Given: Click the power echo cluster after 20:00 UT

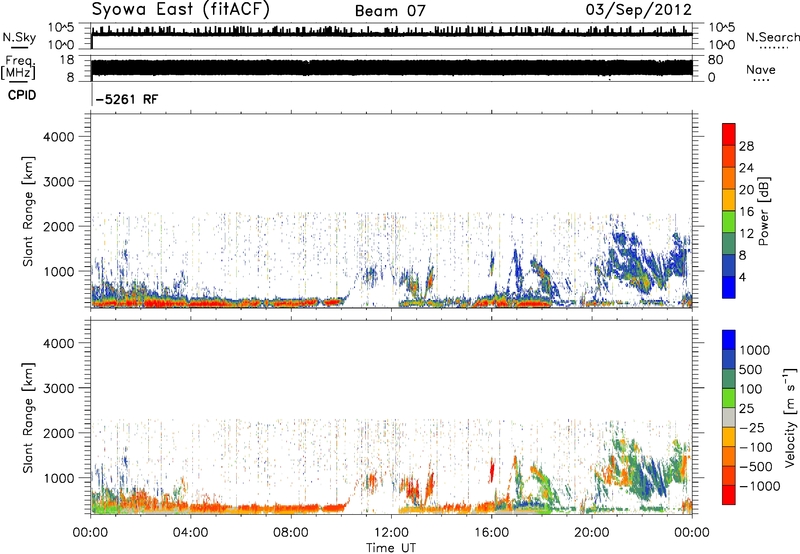Looking at the screenshot, I should 640,260.
